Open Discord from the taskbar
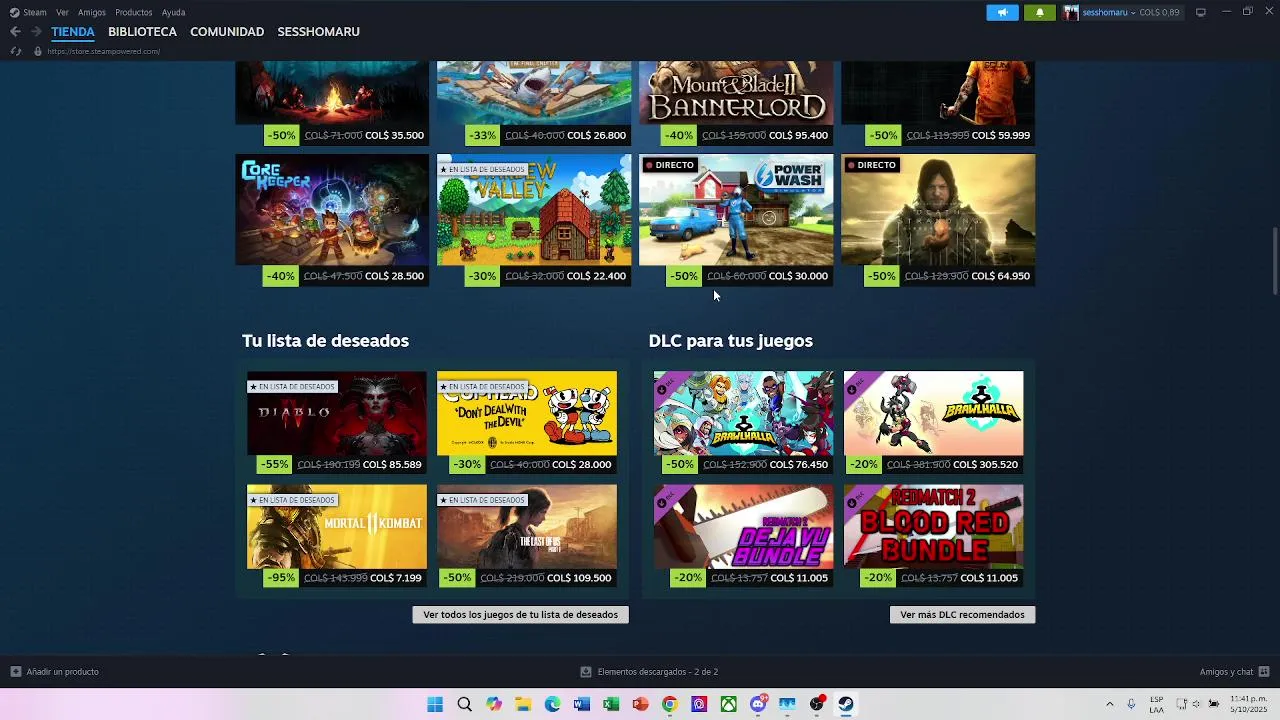Image resolution: width=1280 pixels, height=720 pixels. click(758, 704)
